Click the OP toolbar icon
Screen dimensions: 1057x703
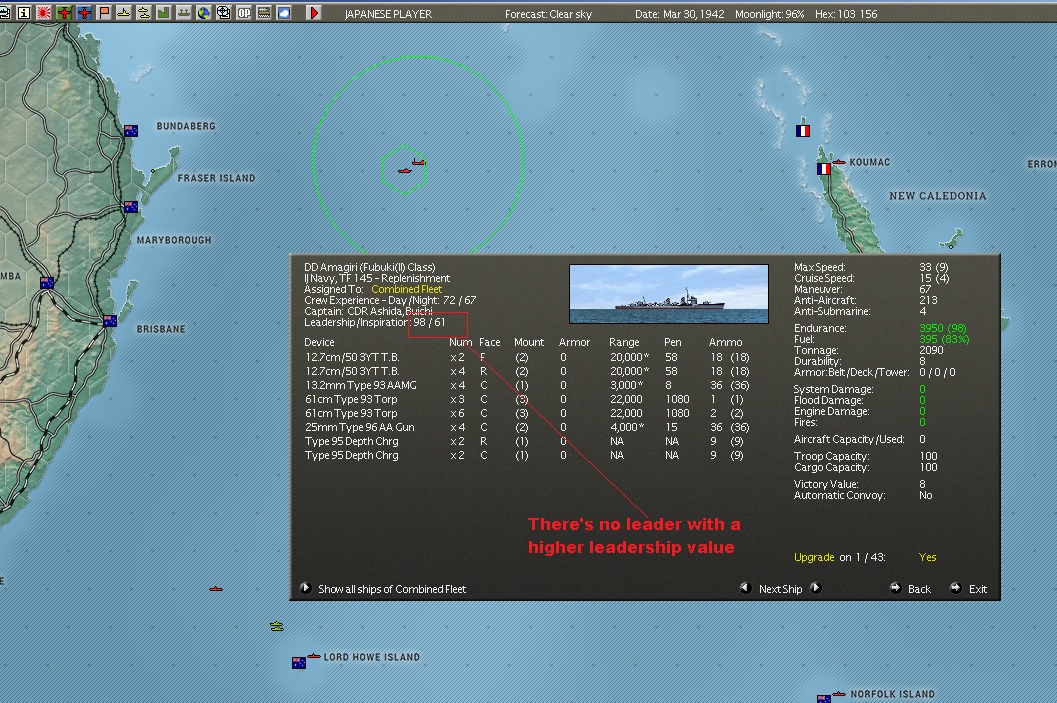[244, 12]
